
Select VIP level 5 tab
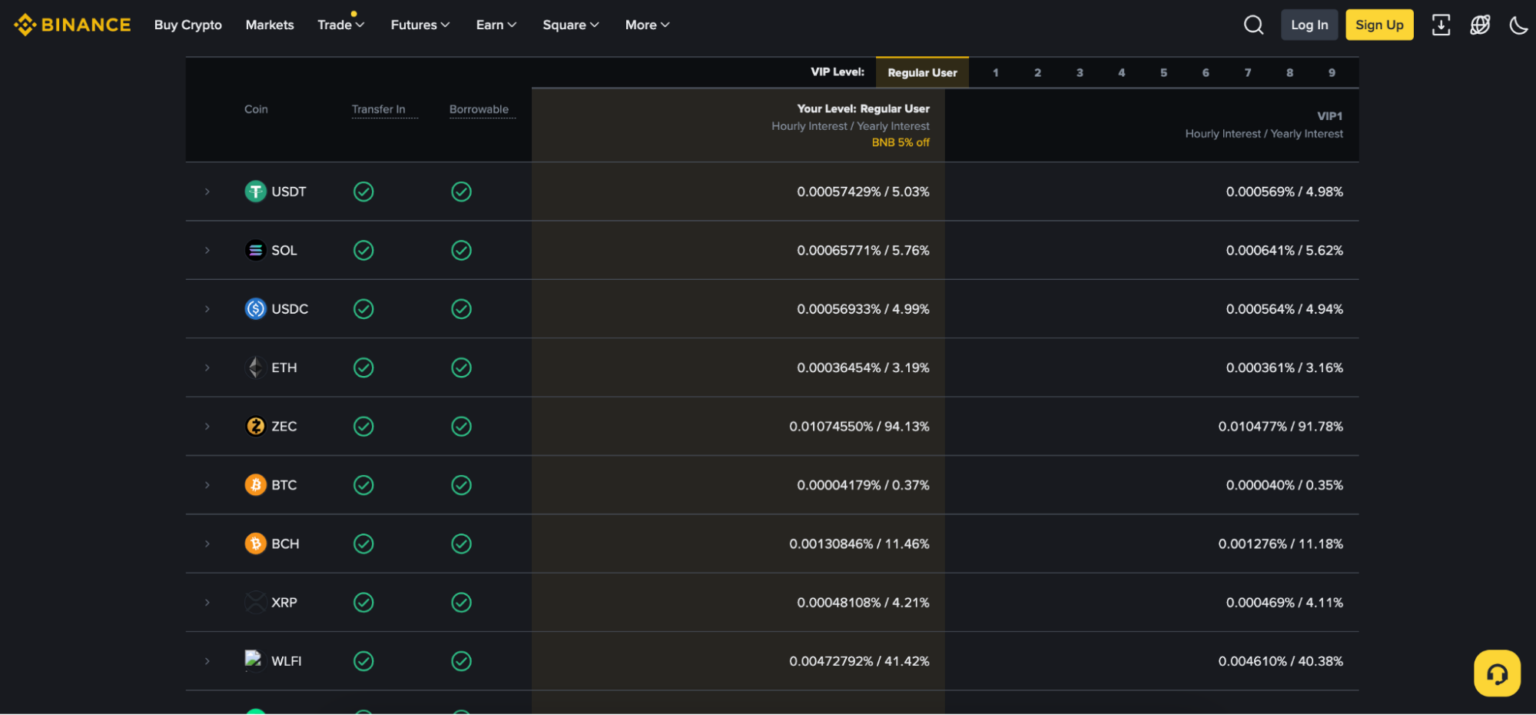1163,72
